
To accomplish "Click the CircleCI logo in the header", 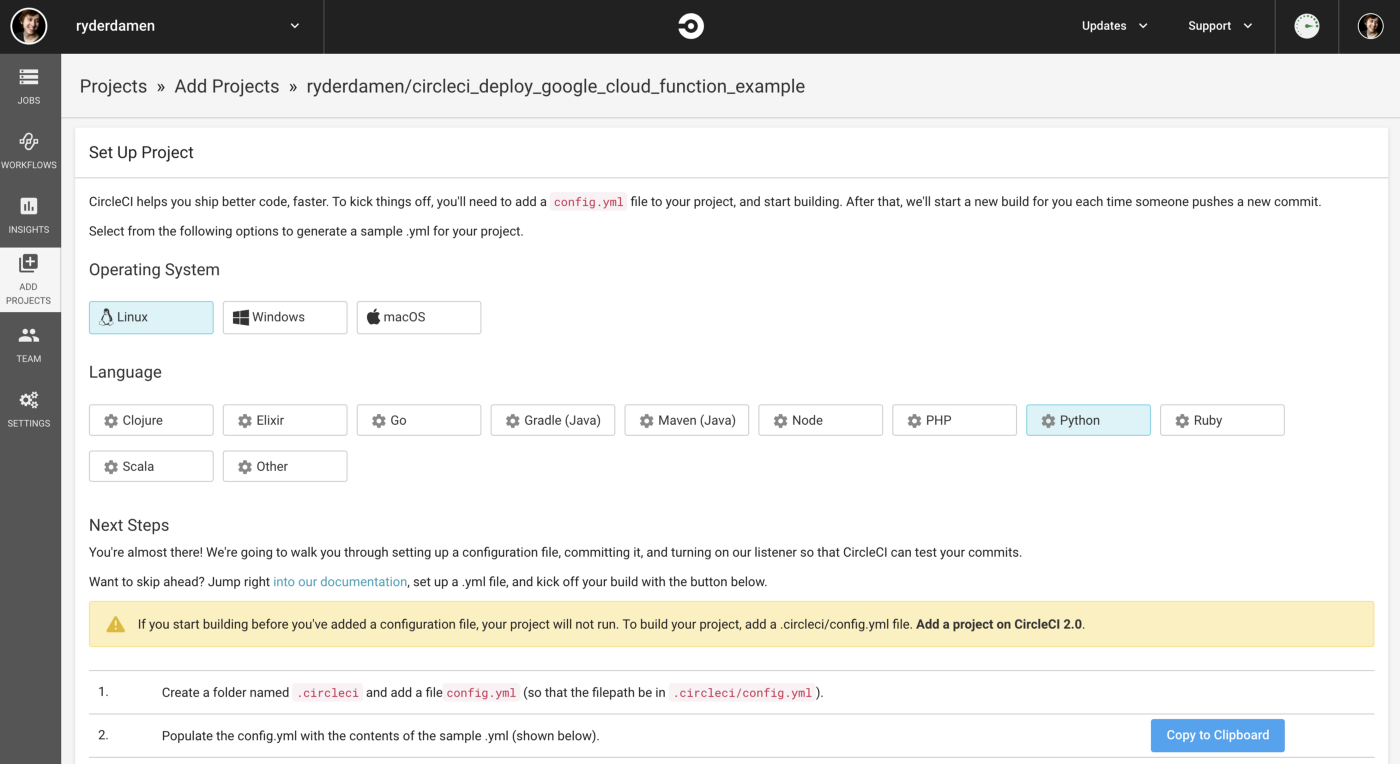I will 691,26.
